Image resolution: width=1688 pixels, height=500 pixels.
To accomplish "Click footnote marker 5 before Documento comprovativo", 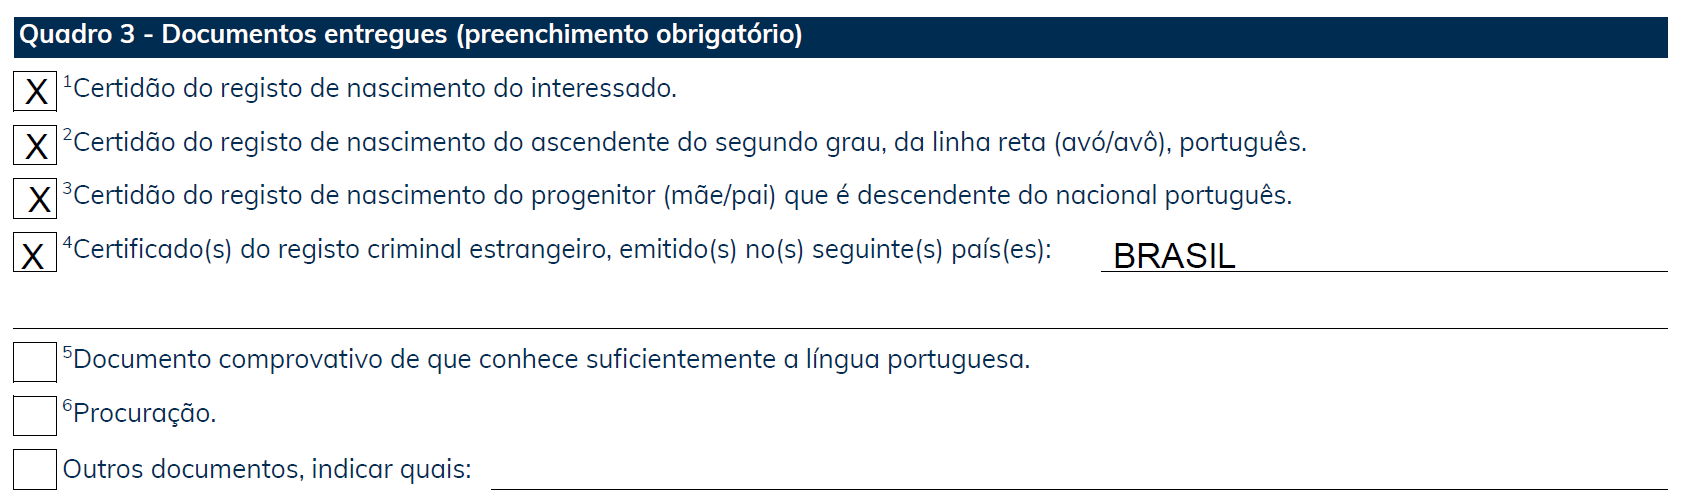I will 68,351.
